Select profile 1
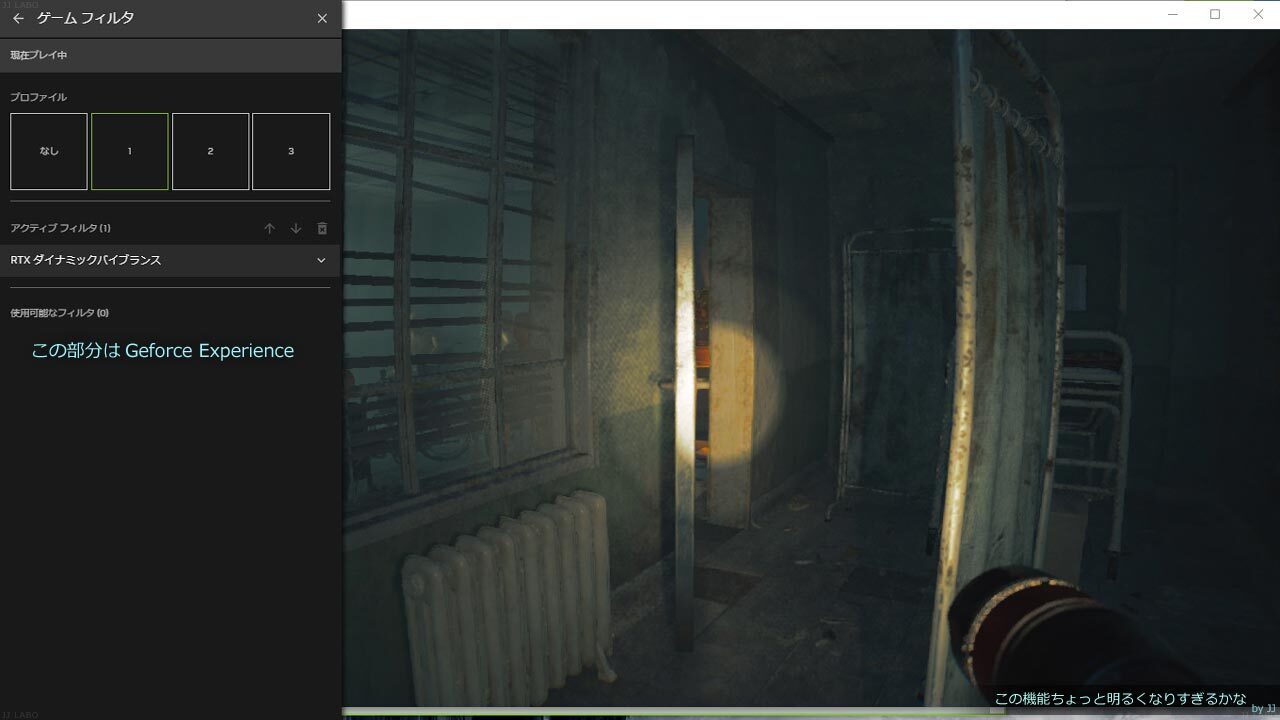Viewport: 1280px width, 720px height. click(x=130, y=151)
